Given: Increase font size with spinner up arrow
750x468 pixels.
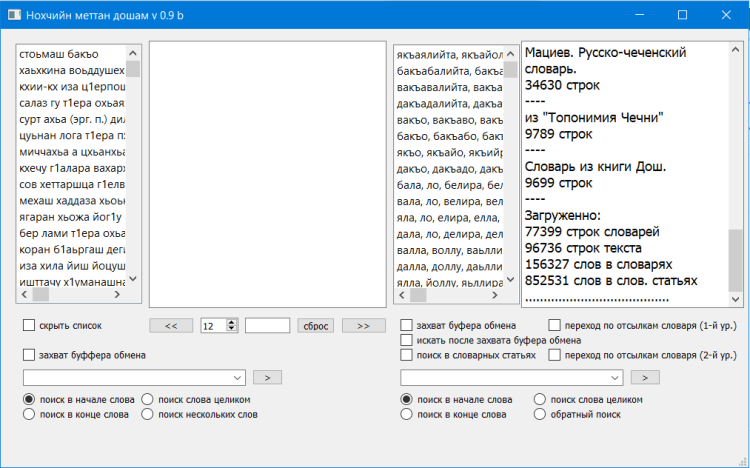Looking at the screenshot, I should [232, 322].
